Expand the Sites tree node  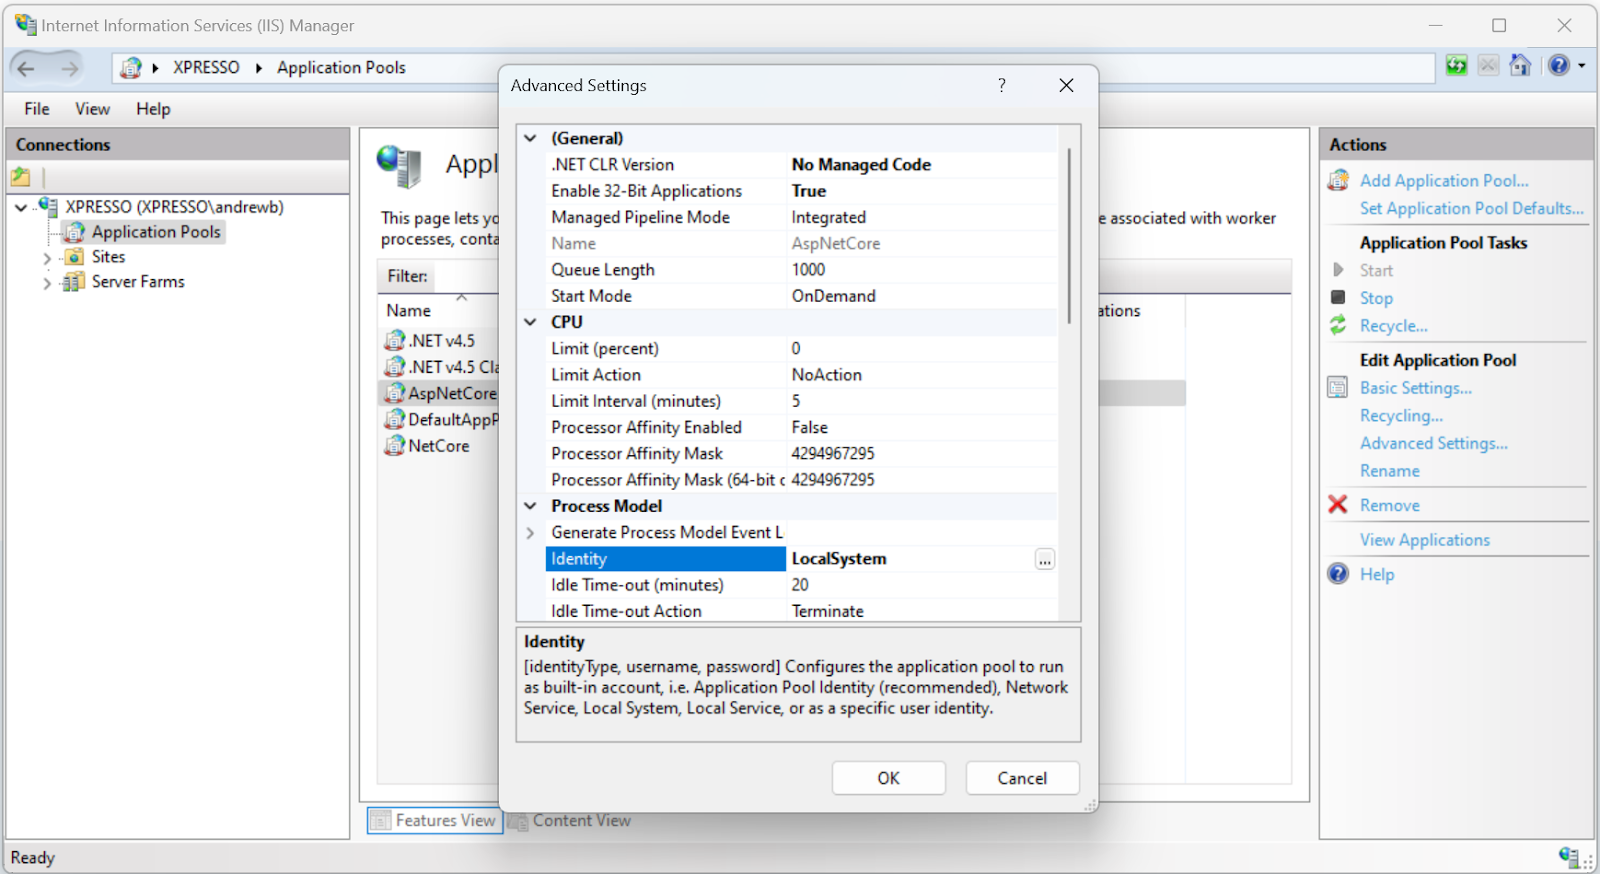pyautogui.click(x=47, y=258)
